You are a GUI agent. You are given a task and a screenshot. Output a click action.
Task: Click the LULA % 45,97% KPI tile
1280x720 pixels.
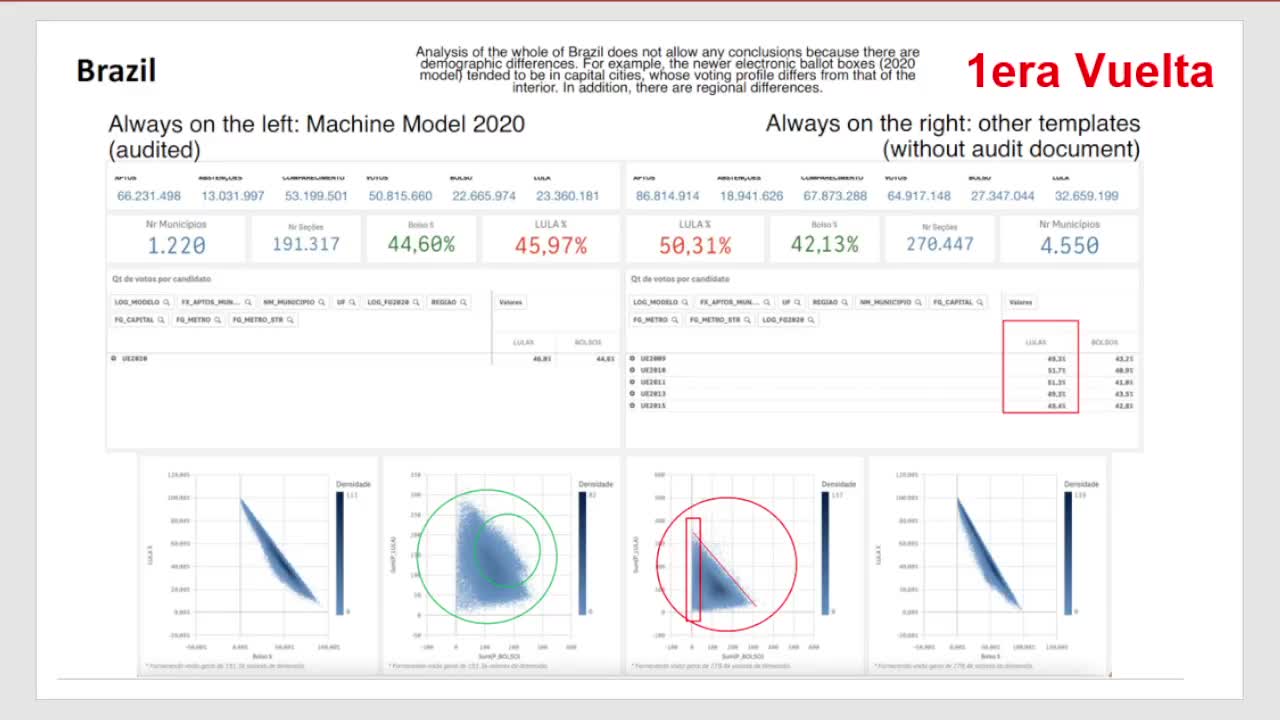pyautogui.click(x=551, y=239)
